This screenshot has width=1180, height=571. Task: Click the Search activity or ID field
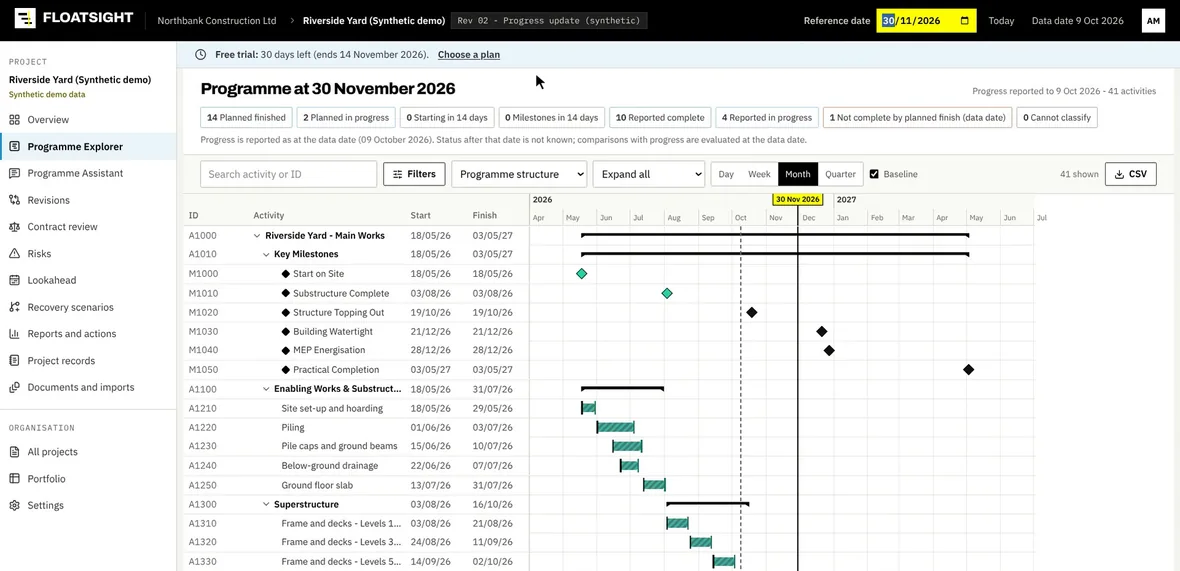[x=288, y=174]
